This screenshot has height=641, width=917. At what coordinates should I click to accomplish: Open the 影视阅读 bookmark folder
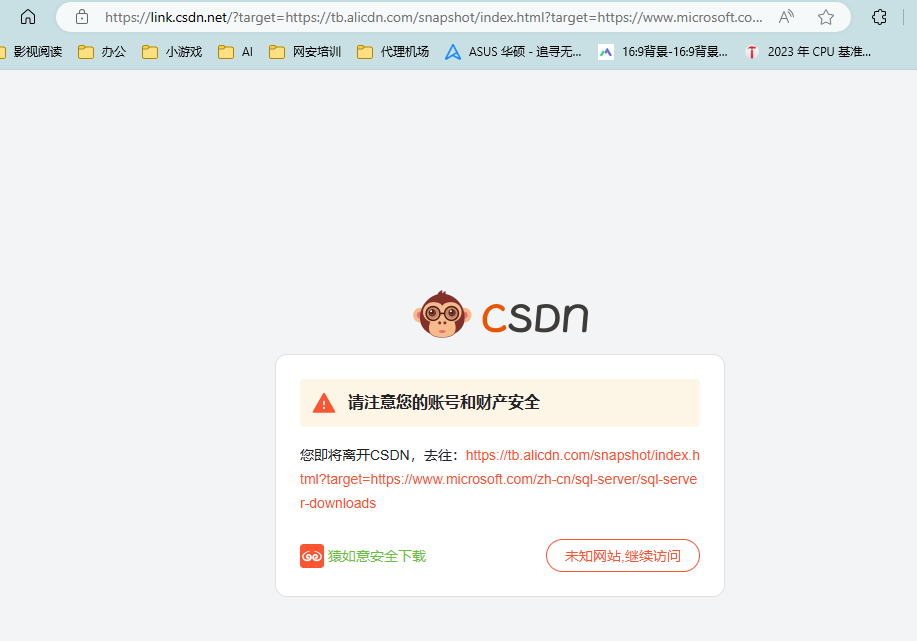click(32, 52)
